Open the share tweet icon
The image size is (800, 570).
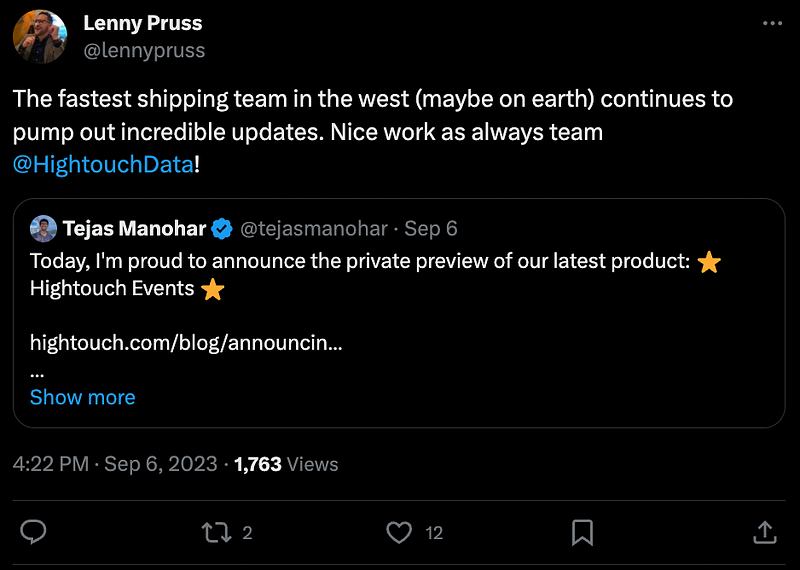pyautogui.click(x=764, y=532)
